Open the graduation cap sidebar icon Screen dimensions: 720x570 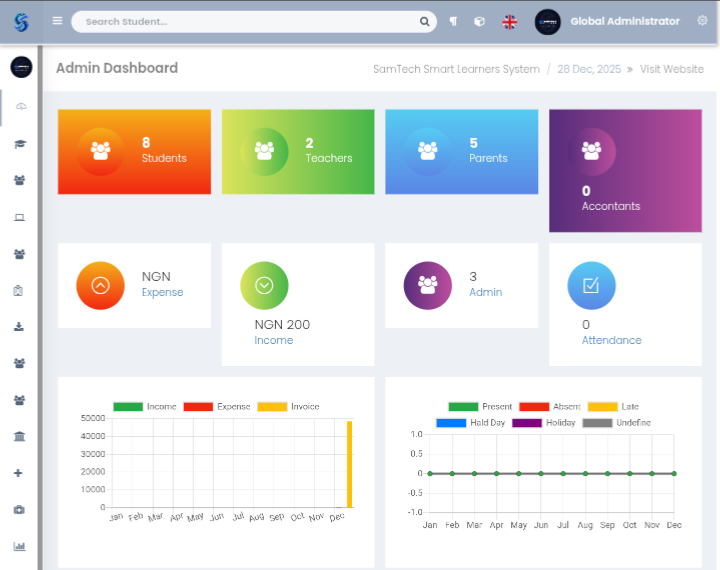tap(20, 144)
